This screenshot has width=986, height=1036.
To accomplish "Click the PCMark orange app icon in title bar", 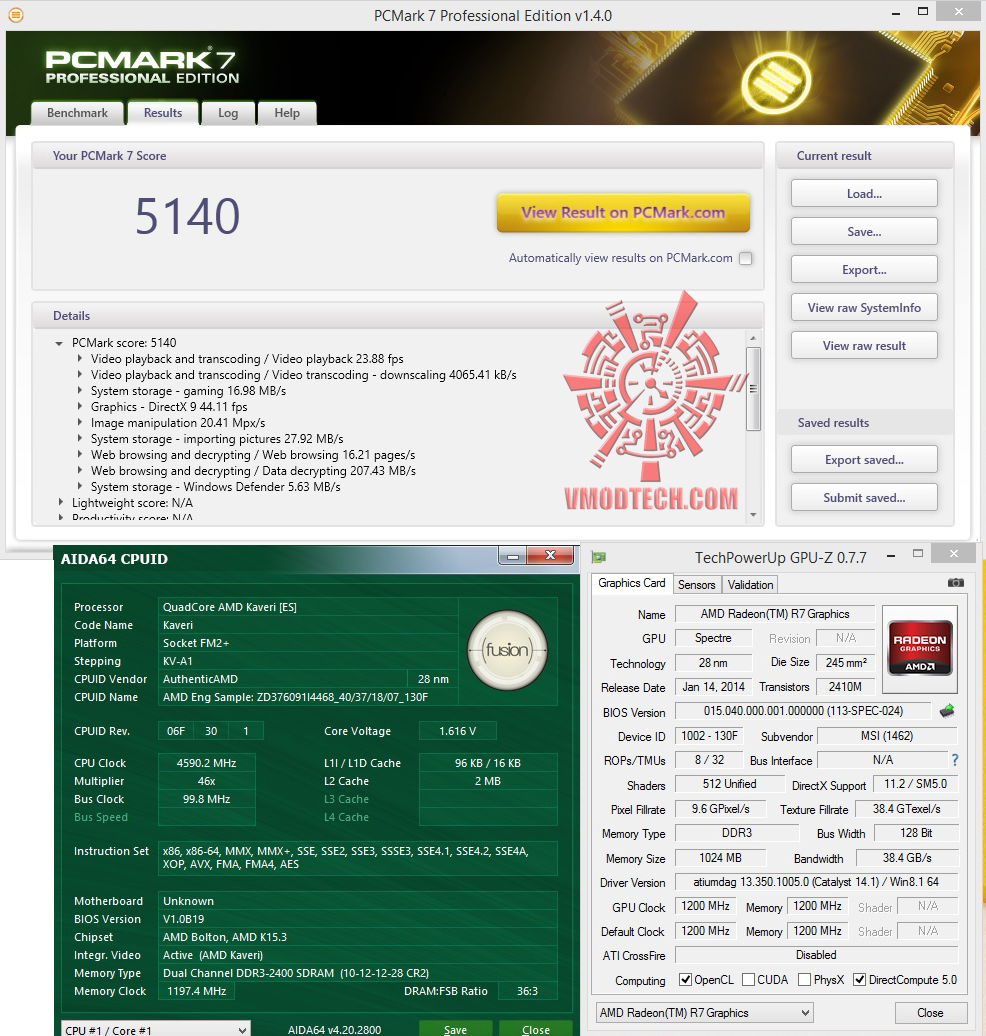I will tap(15, 15).
